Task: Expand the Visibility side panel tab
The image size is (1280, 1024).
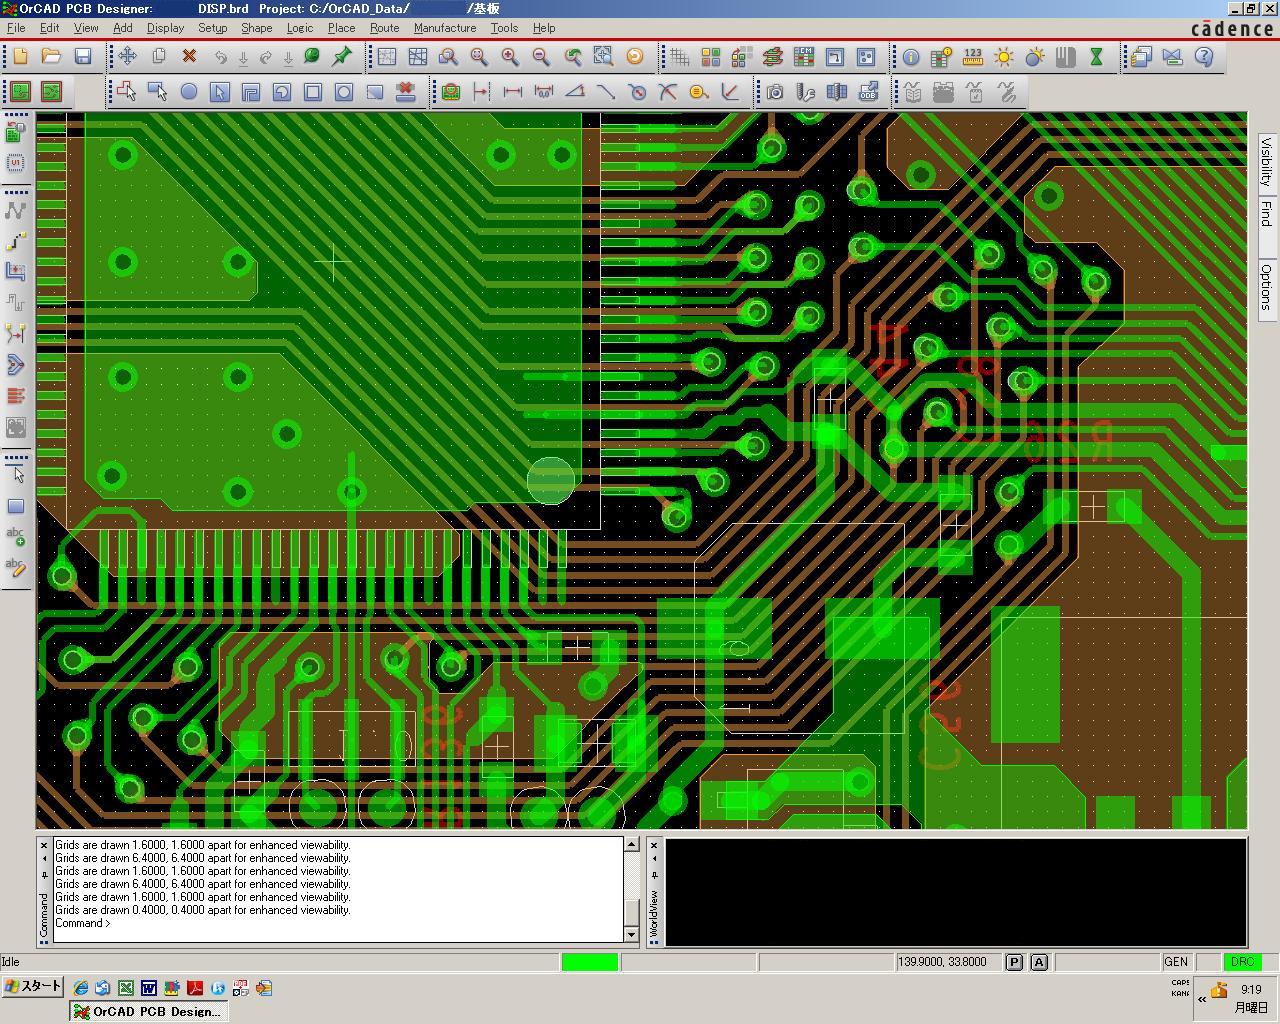Action: point(1266,163)
